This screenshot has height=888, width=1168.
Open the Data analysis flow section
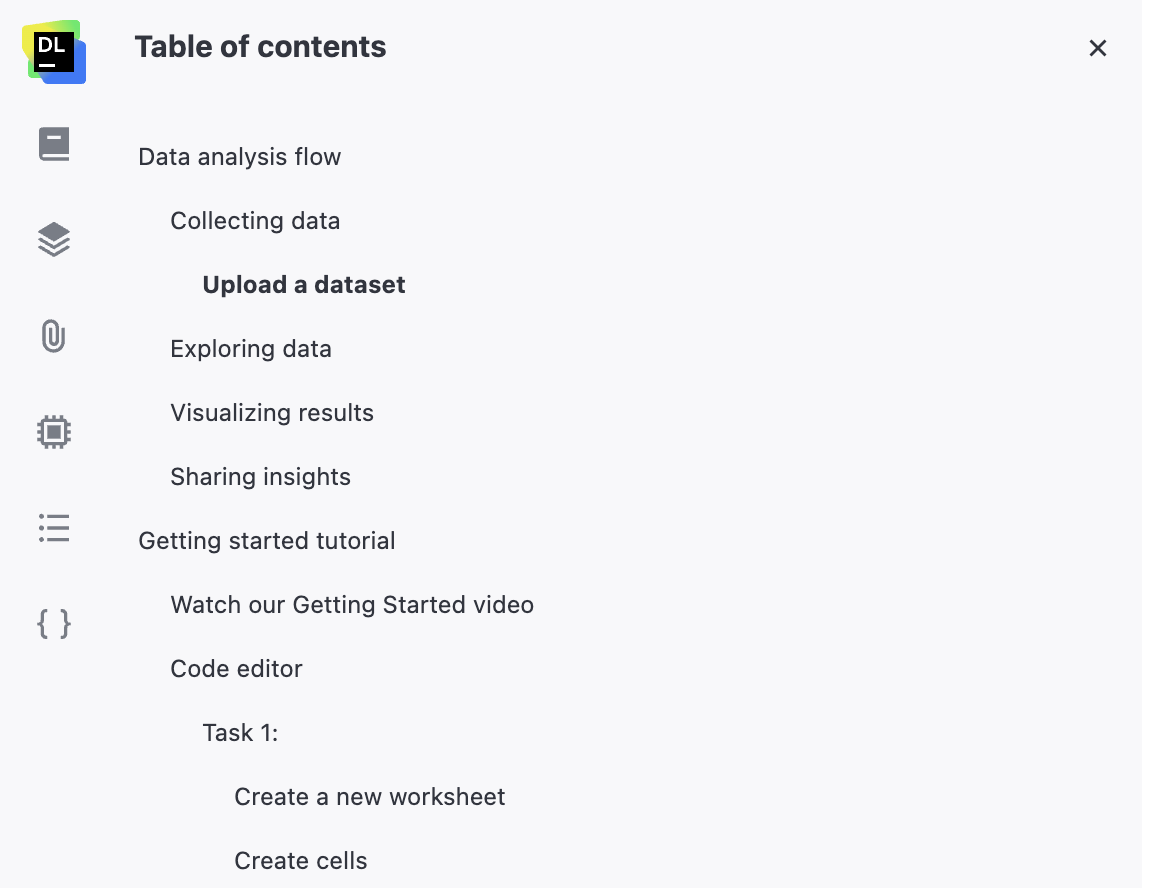[x=239, y=156]
